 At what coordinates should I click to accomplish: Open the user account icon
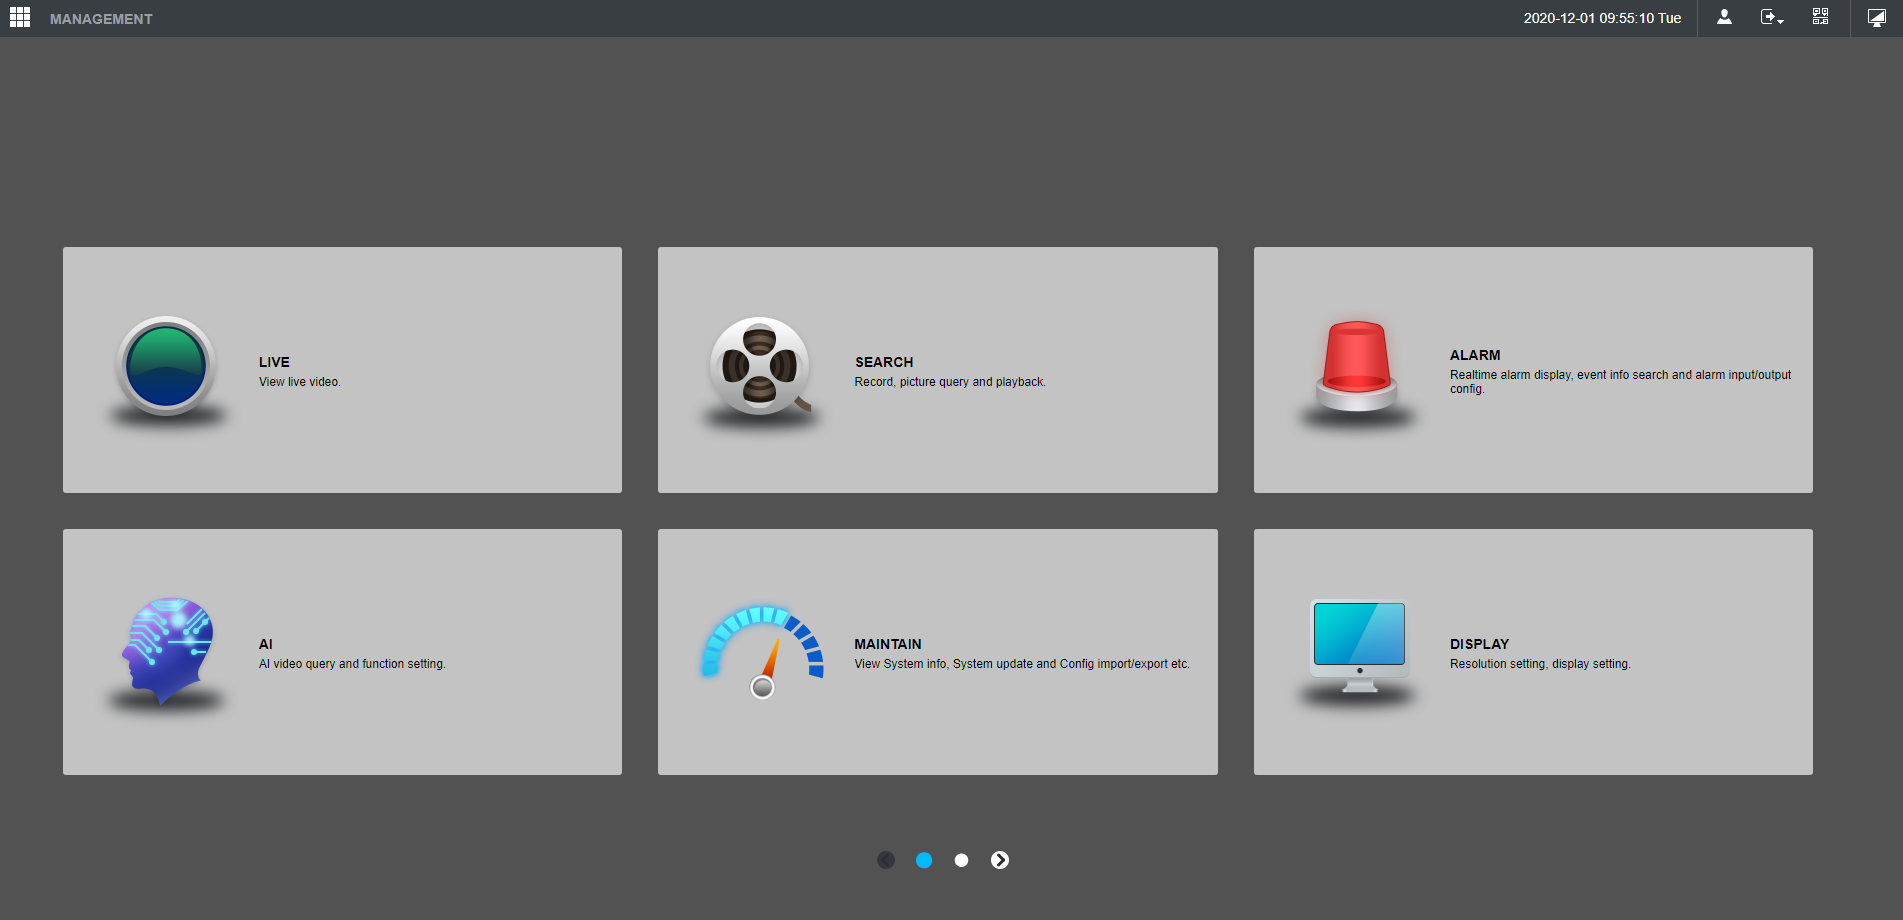pos(1724,17)
